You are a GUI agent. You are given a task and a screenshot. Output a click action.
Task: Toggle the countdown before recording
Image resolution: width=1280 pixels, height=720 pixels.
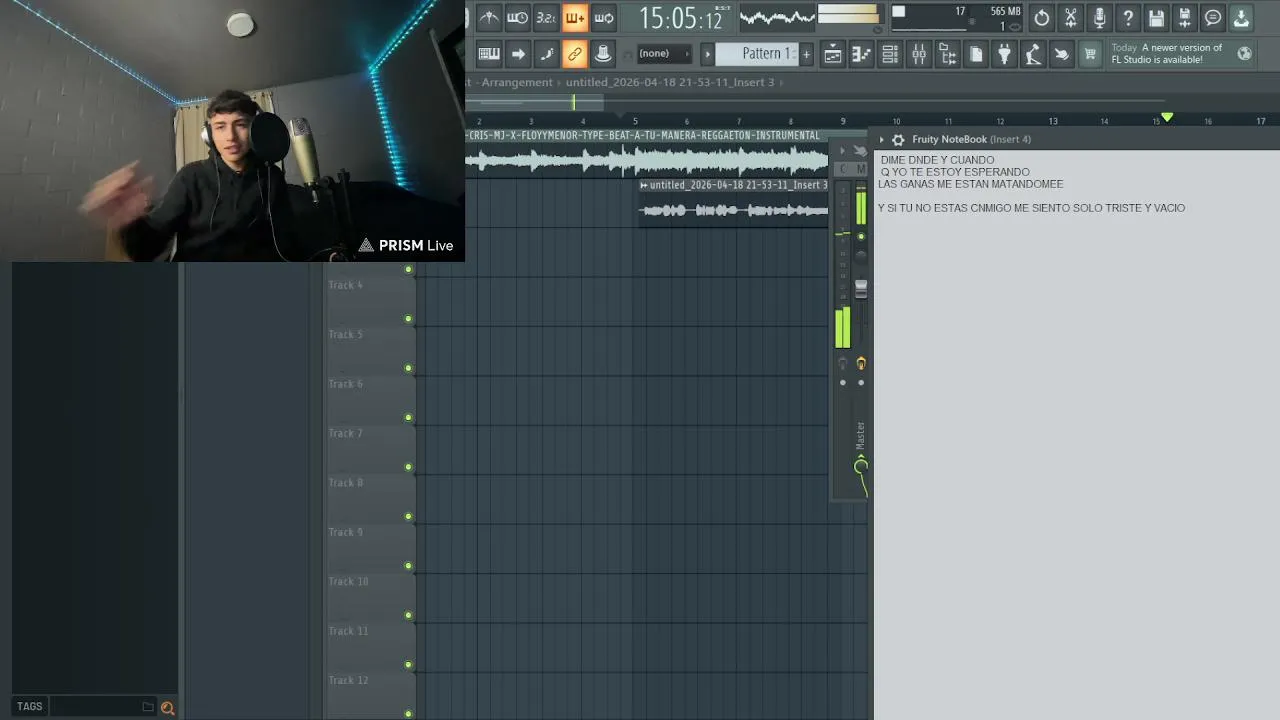click(546, 17)
